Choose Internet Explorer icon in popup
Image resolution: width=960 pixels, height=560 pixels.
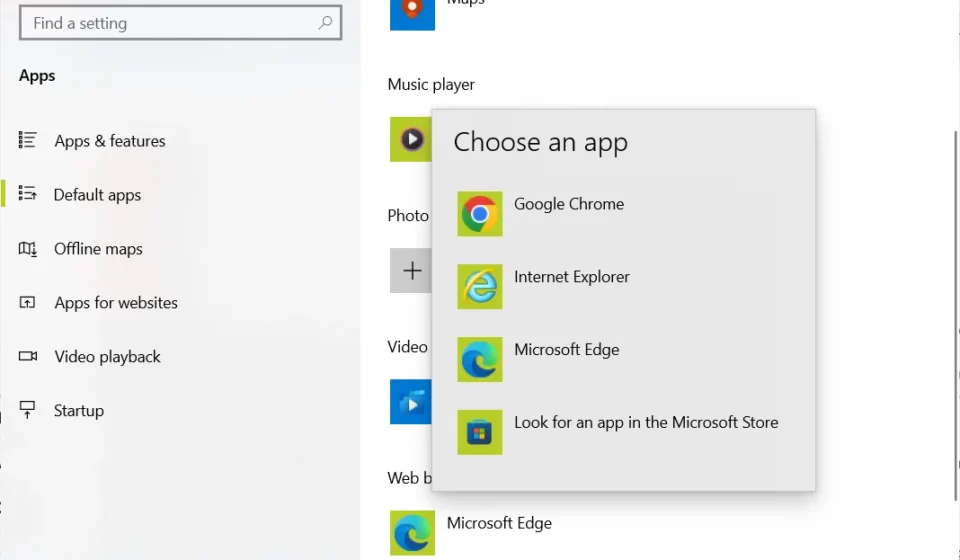click(480, 286)
